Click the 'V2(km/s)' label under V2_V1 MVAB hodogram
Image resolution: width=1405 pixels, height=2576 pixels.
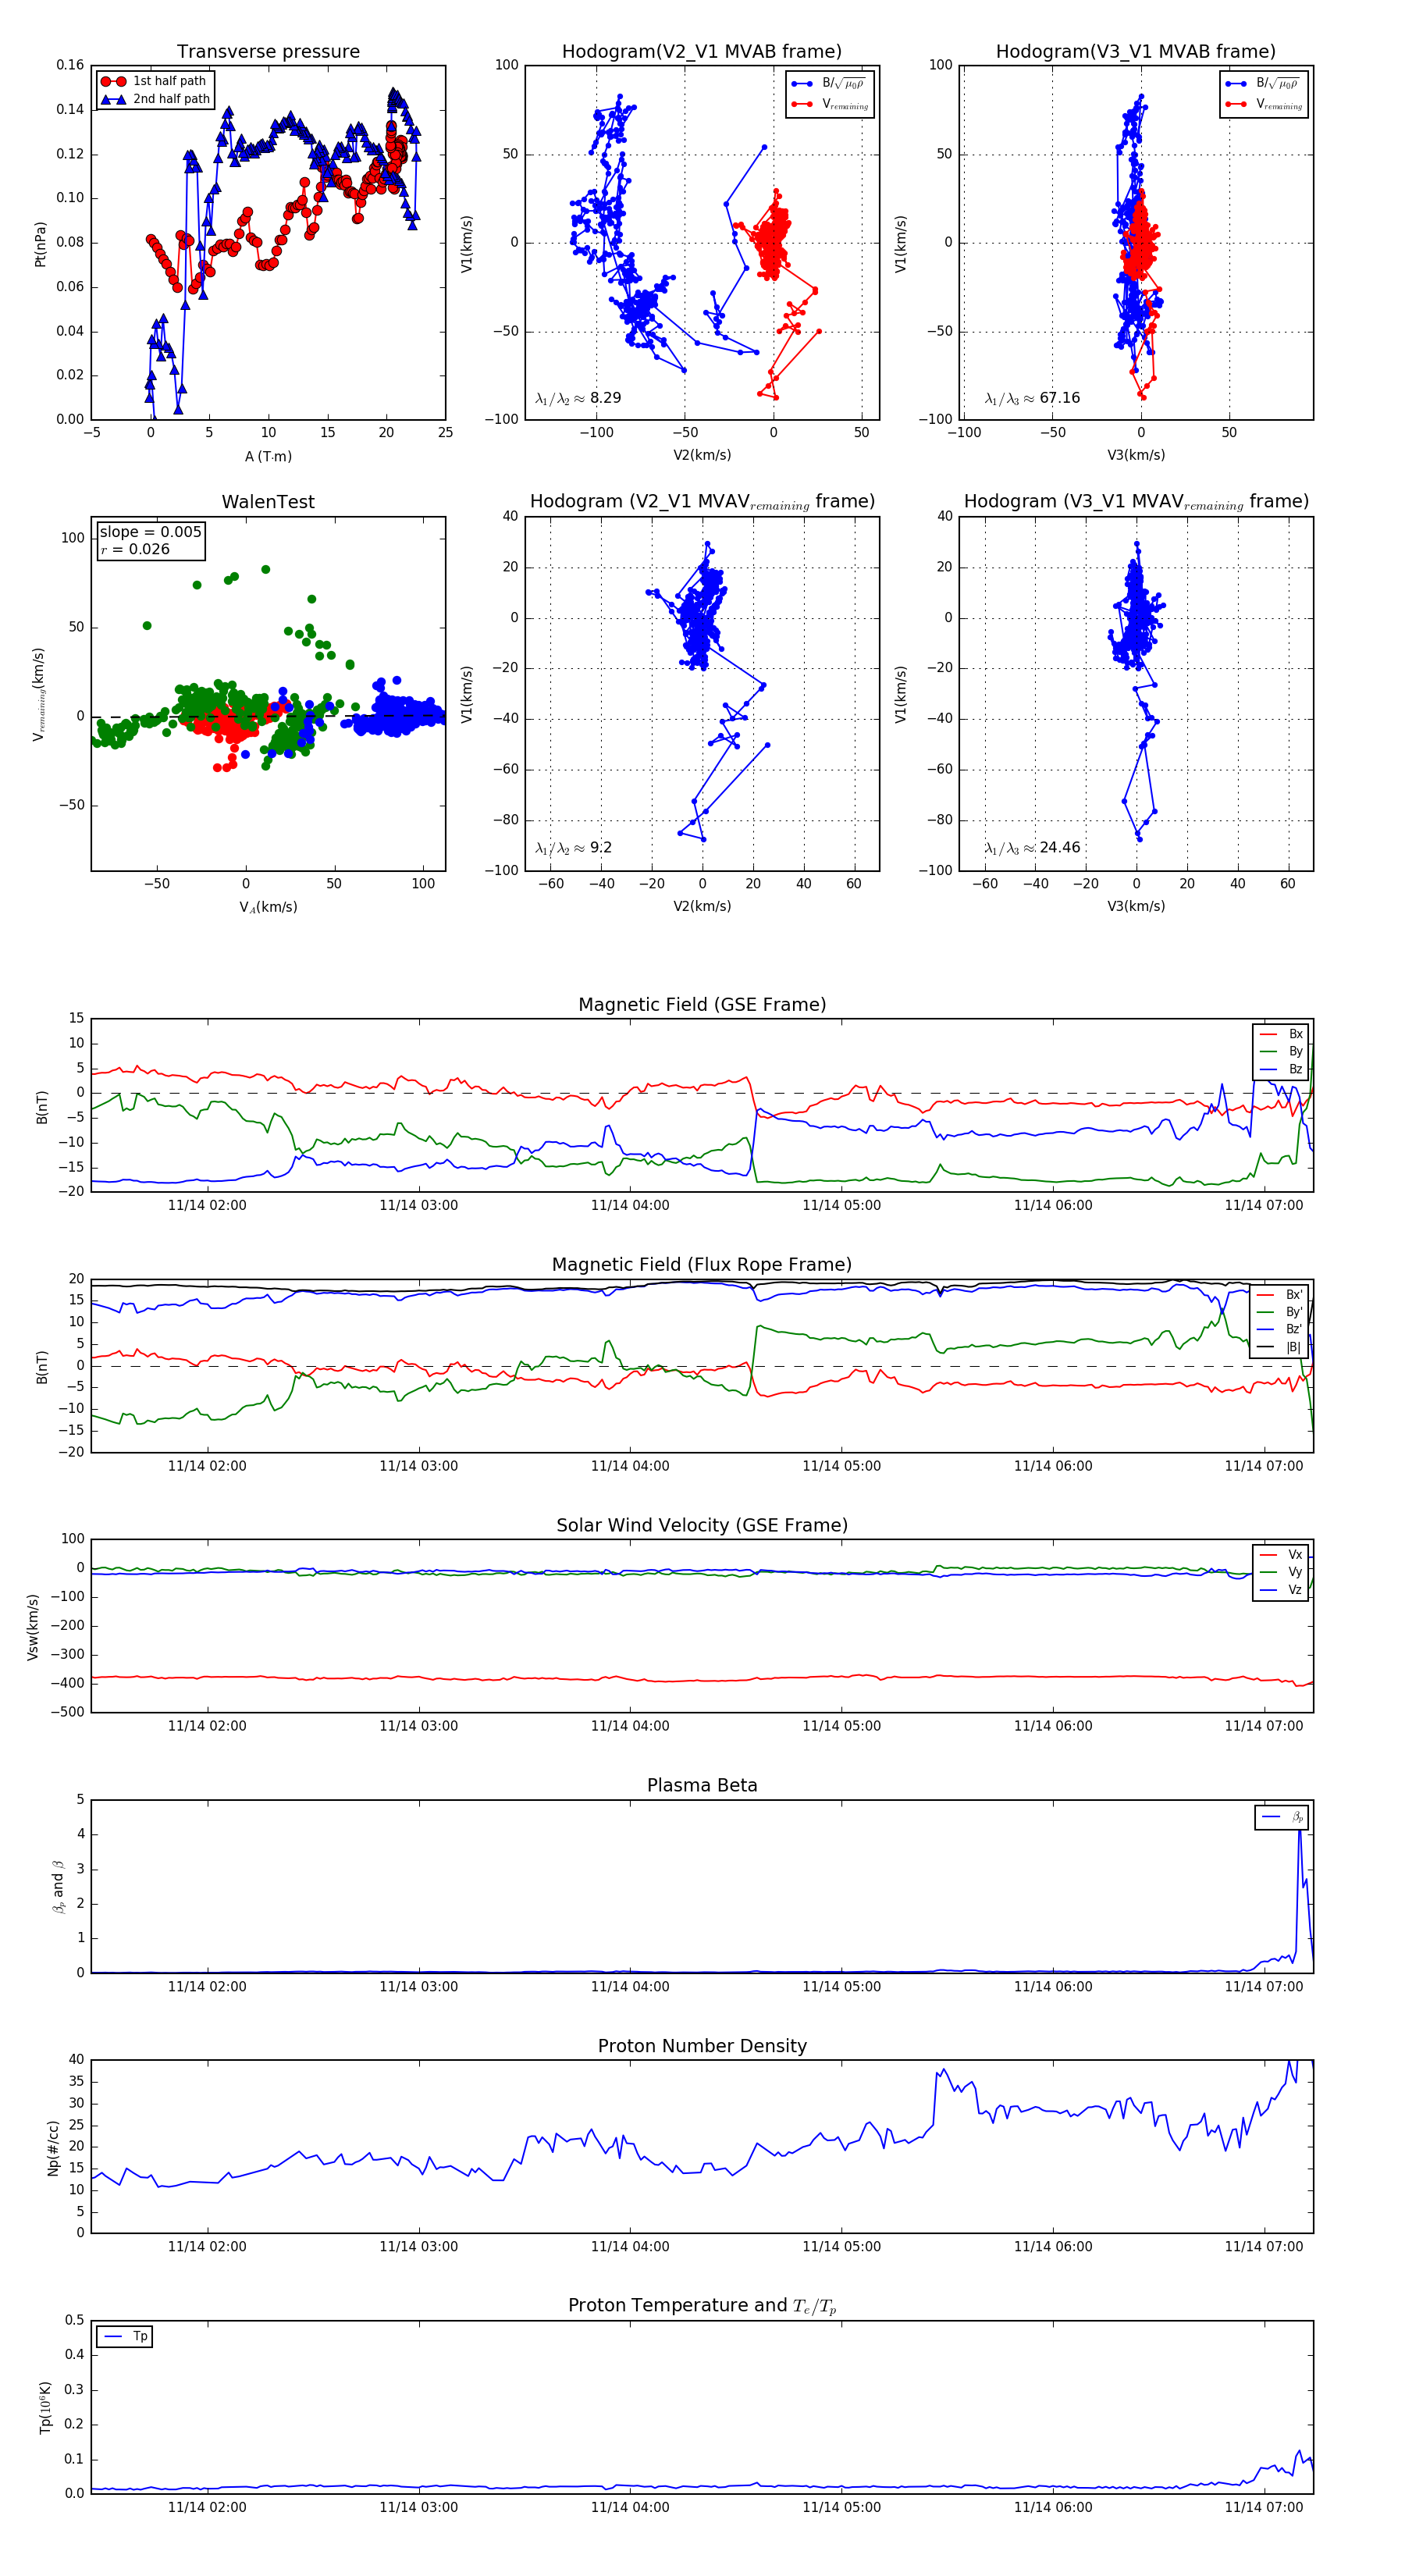pyautogui.click(x=702, y=456)
